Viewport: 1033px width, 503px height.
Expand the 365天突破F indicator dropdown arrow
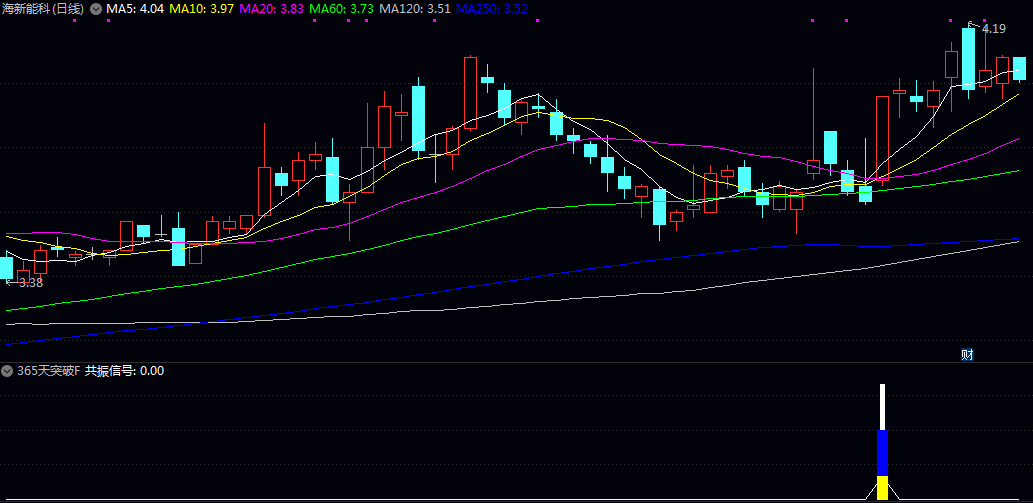pos(8,371)
